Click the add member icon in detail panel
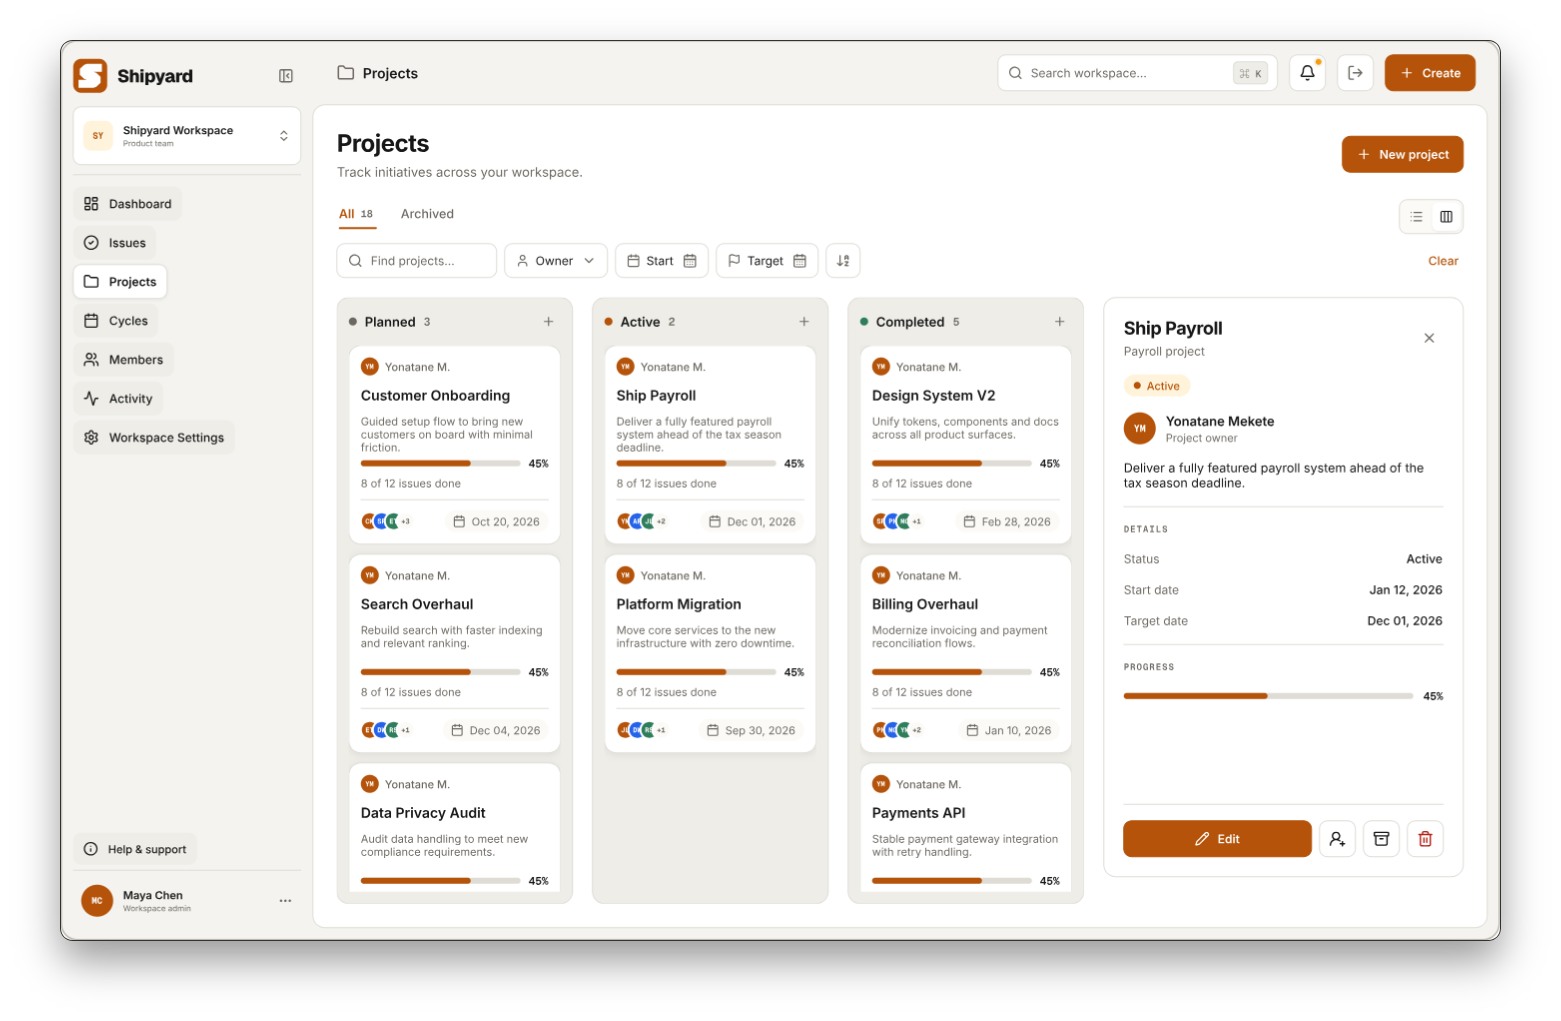Viewport: 1561px width, 1021px height. click(x=1337, y=839)
